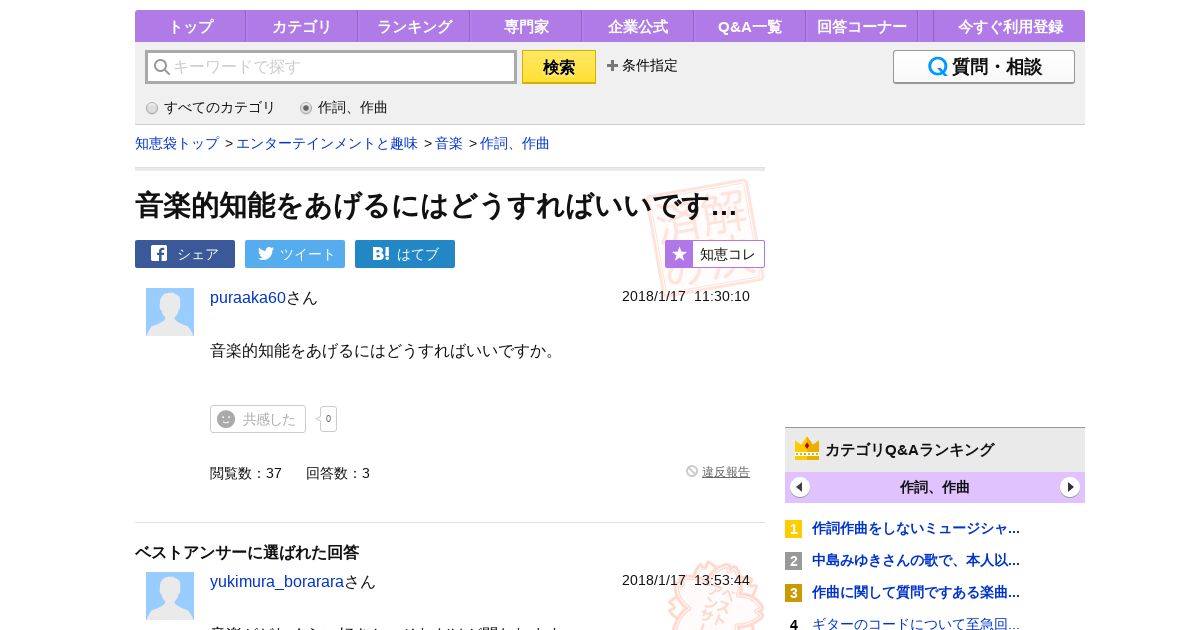Open エンターテインメントと趣味 breadcrumb link

pos(327,143)
